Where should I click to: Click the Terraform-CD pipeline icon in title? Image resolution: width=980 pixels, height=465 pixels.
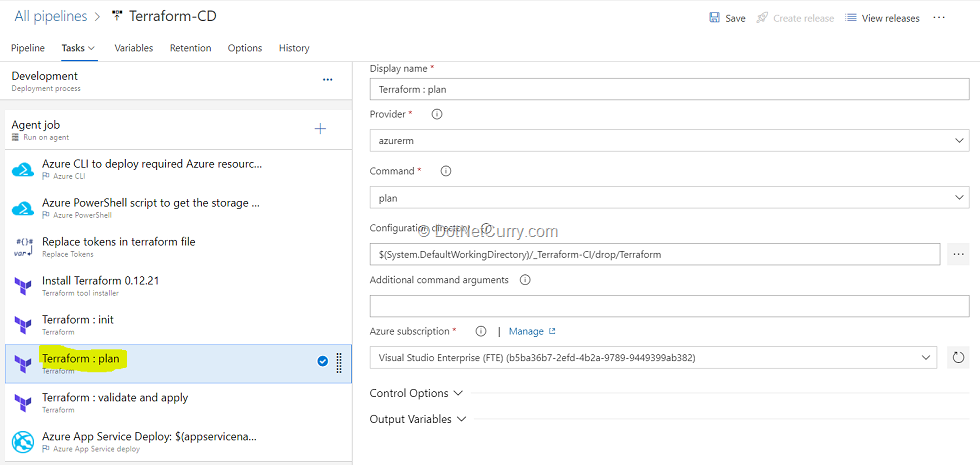(x=116, y=16)
